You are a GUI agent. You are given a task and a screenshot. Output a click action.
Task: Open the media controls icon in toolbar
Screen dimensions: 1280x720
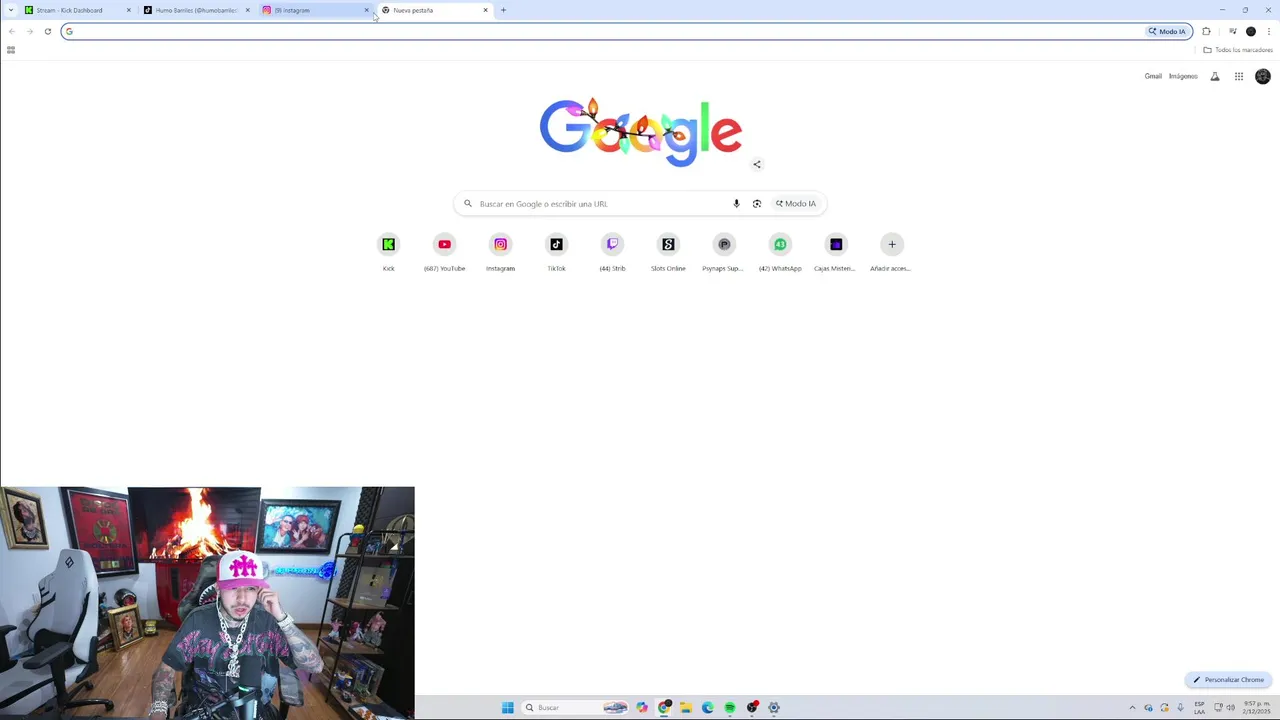pos(1232,31)
